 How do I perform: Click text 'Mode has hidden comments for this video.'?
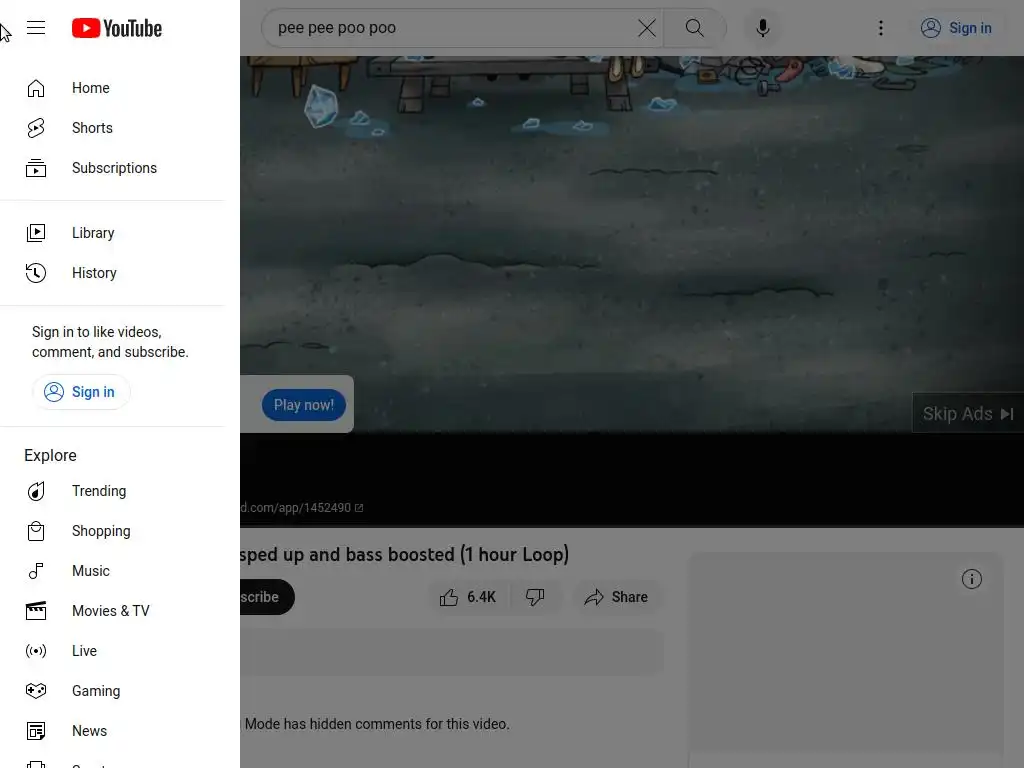(377, 724)
